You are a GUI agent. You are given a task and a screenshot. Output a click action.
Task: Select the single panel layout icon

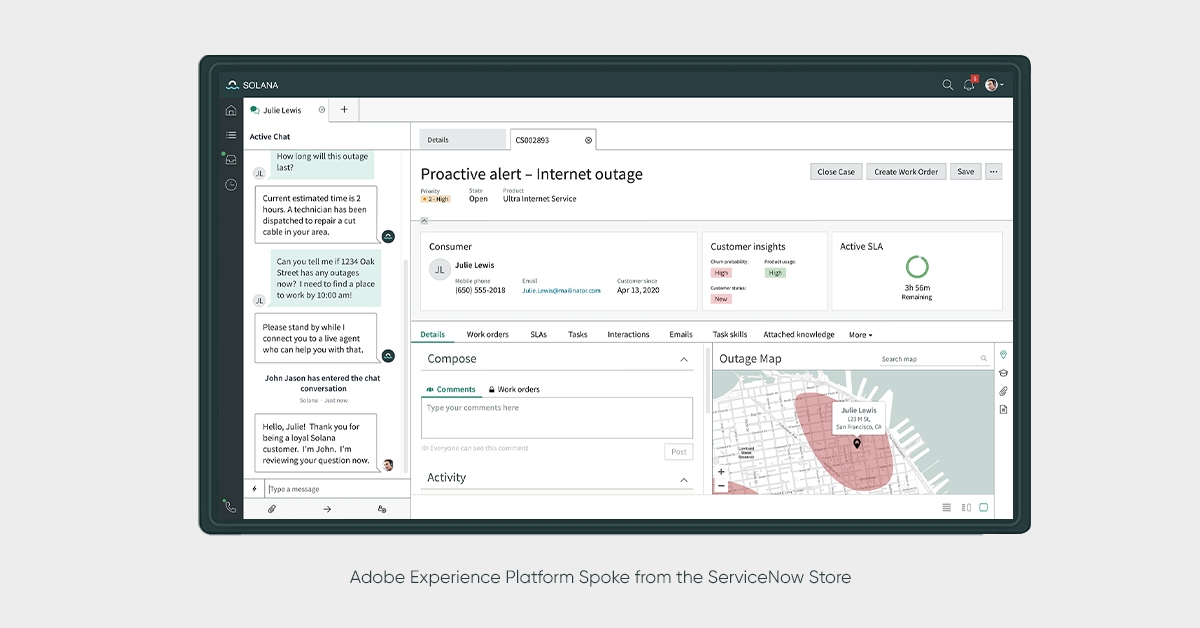984,507
